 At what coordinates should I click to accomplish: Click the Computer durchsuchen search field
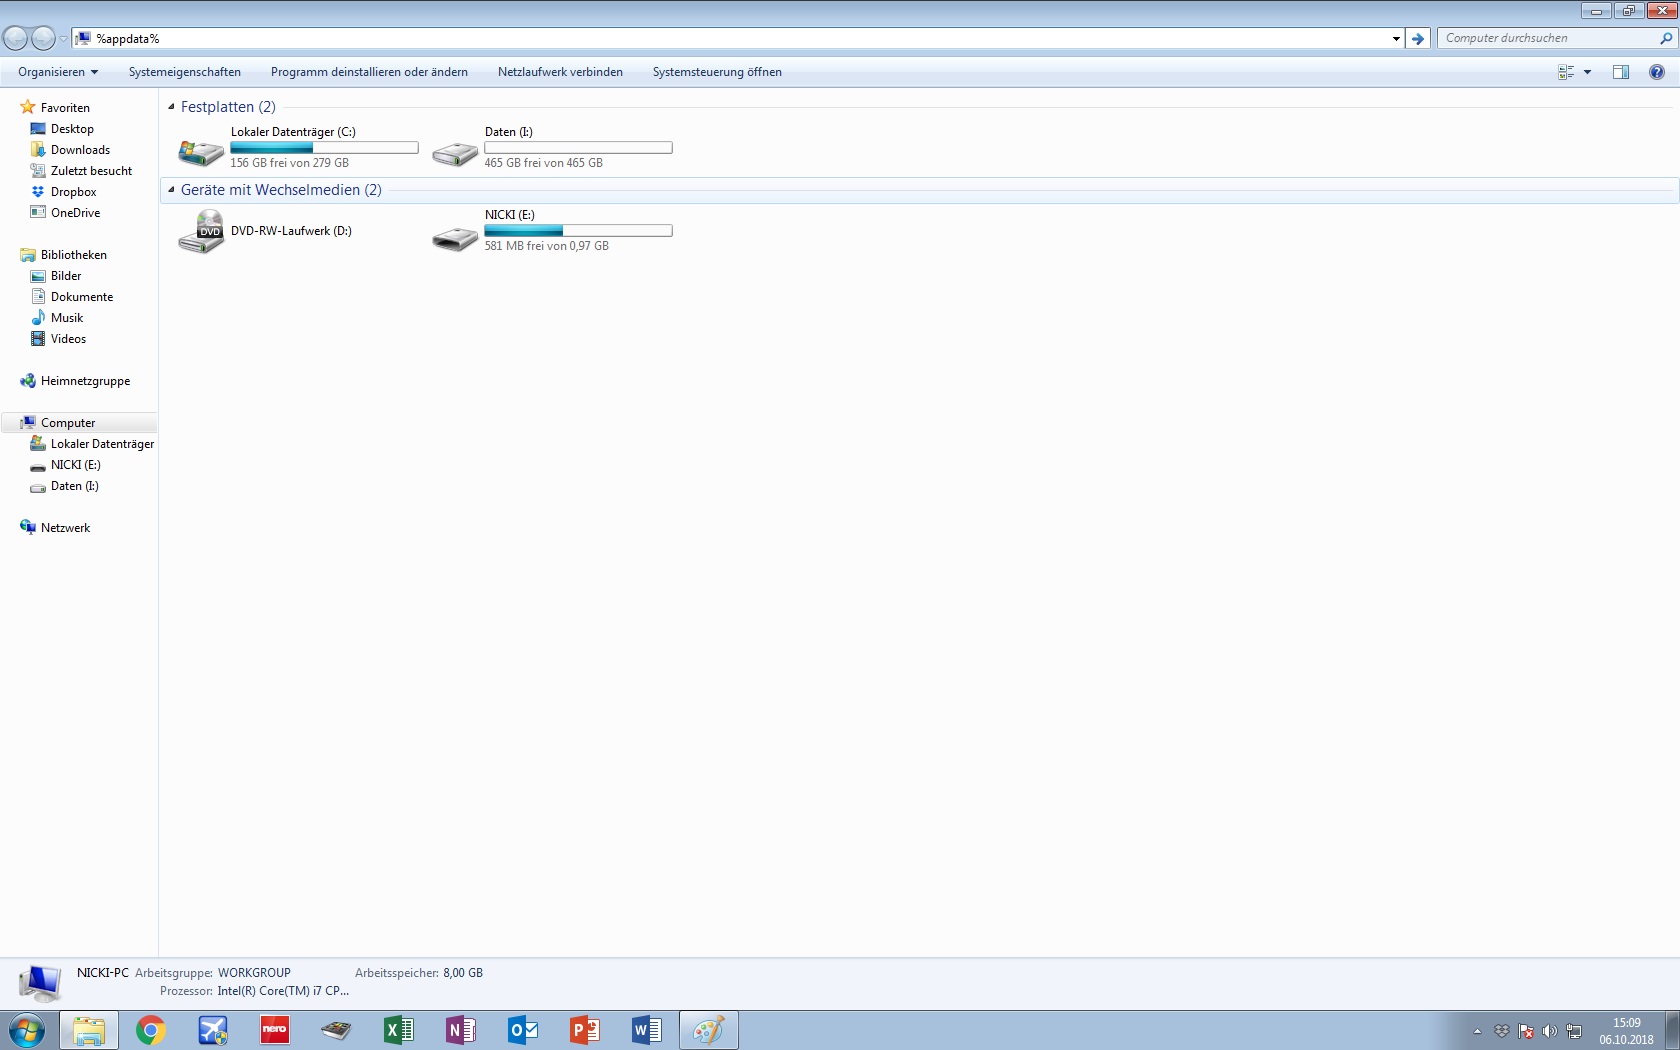pyautogui.click(x=1545, y=38)
